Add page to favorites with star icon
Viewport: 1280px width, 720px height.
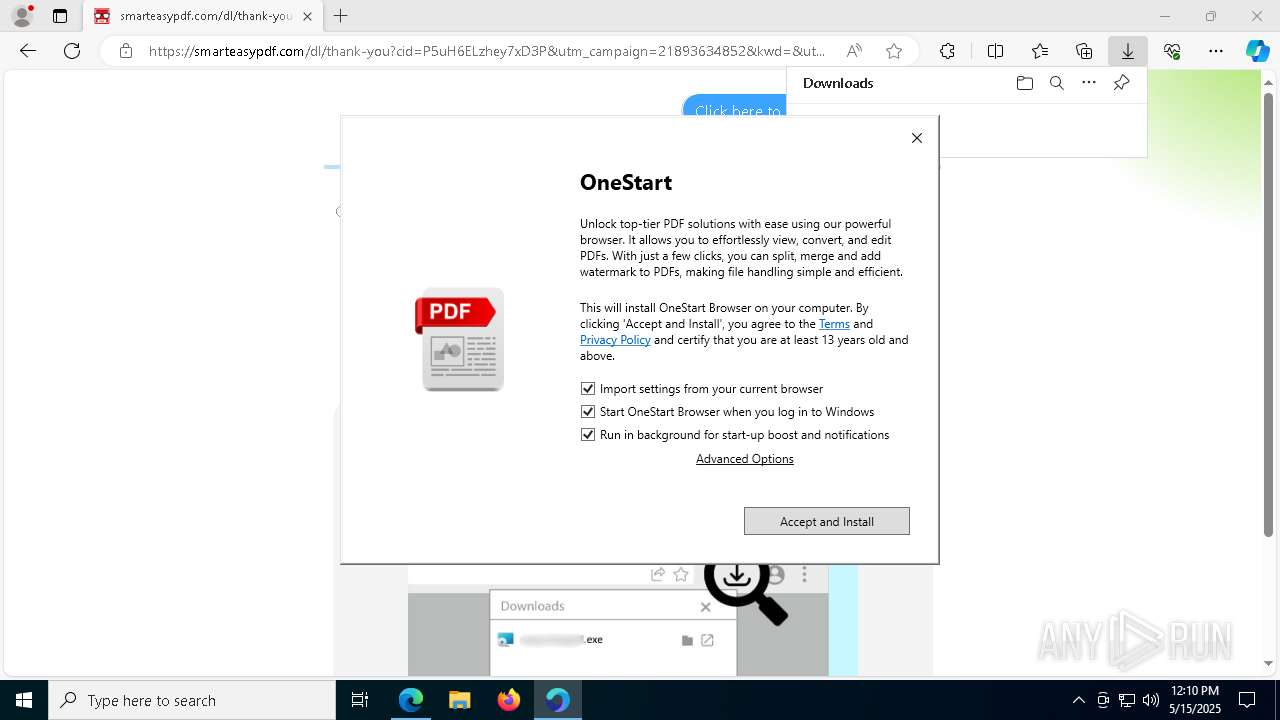pyautogui.click(x=894, y=51)
